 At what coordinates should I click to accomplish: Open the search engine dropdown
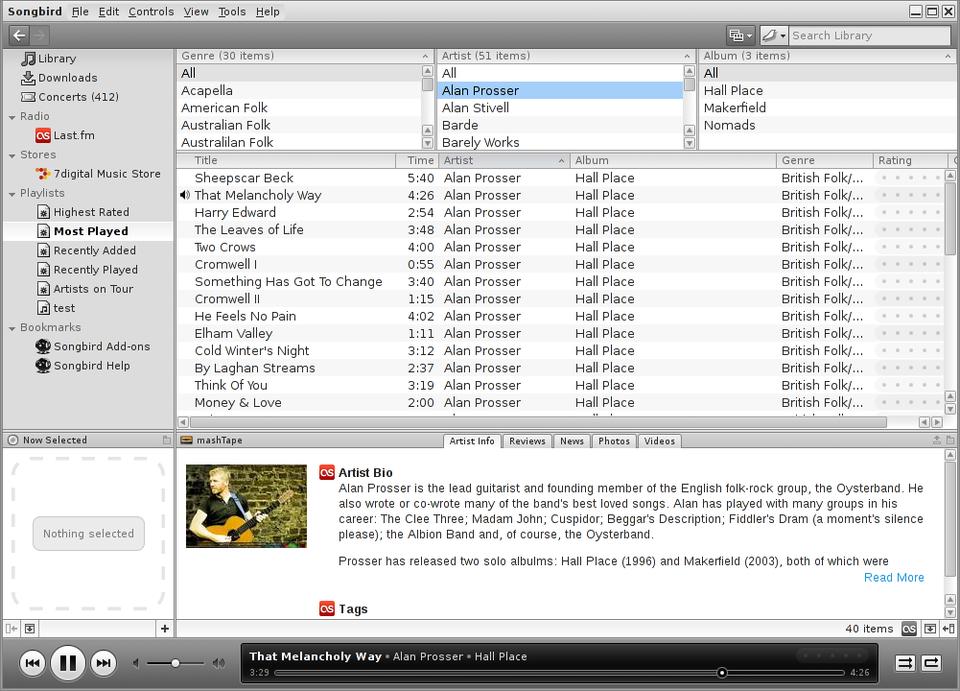point(773,35)
